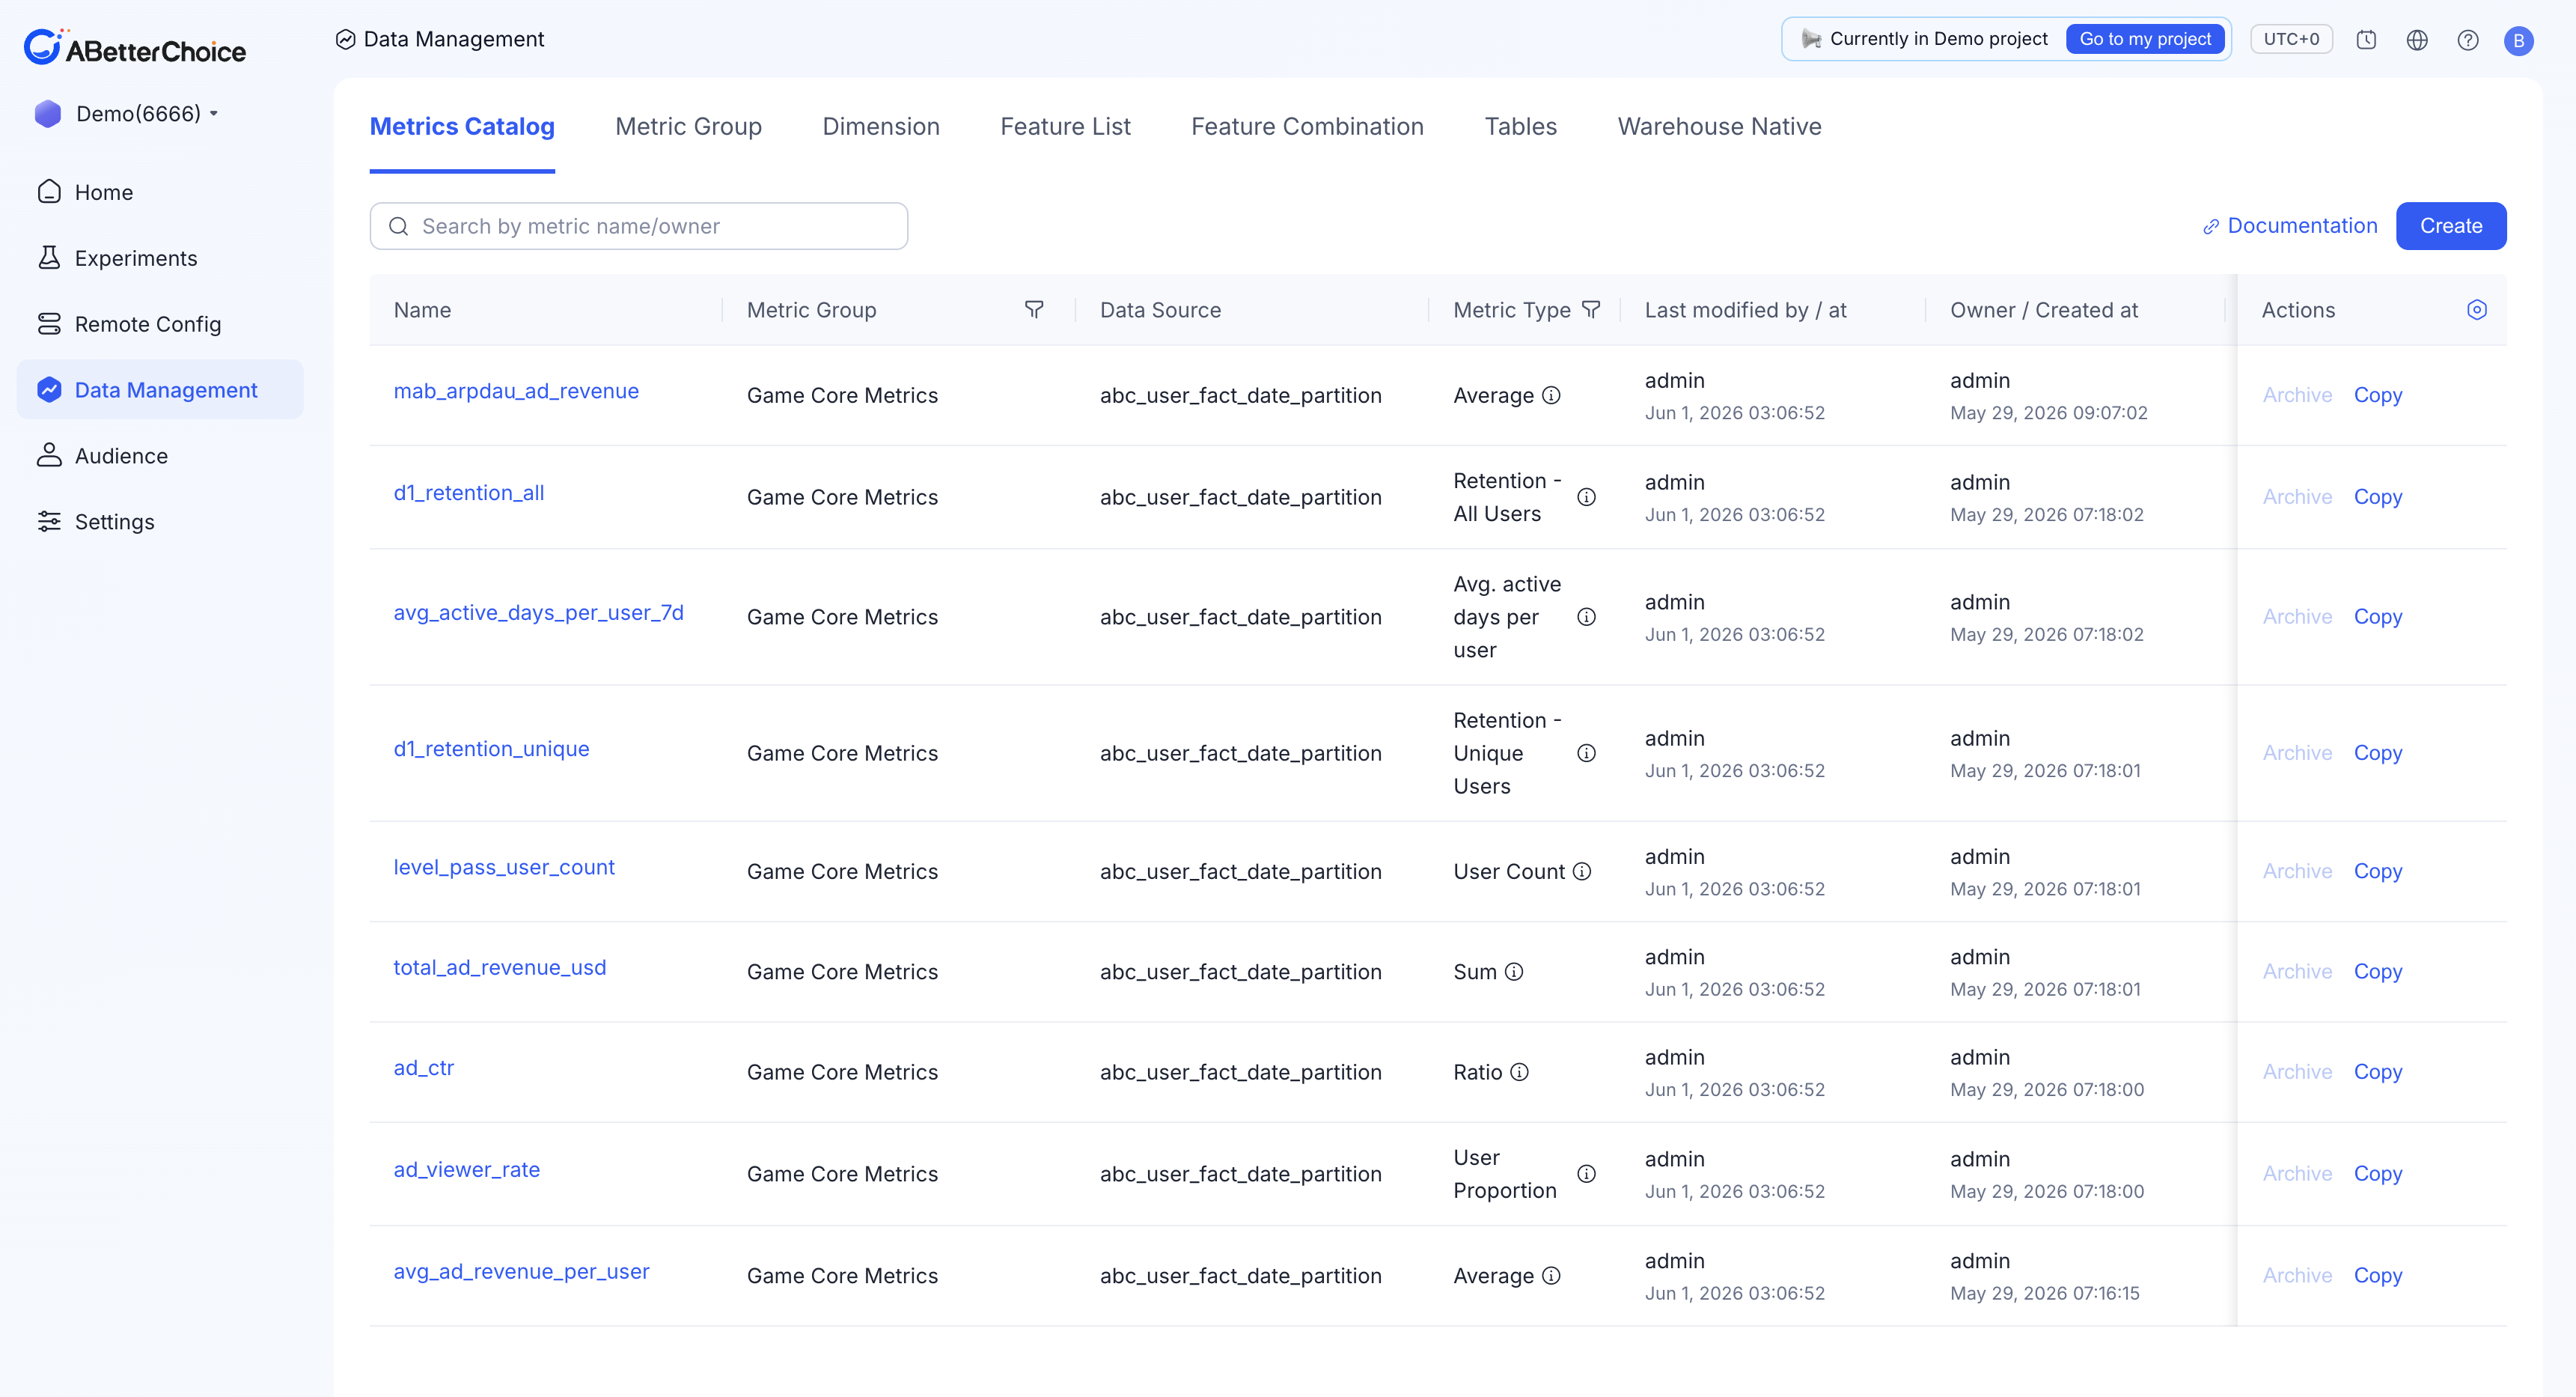Click 'Owner / Created at' column header
Image resolution: width=2576 pixels, height=1397 pixels.
pyautogui.click(x=2043, y=310)
